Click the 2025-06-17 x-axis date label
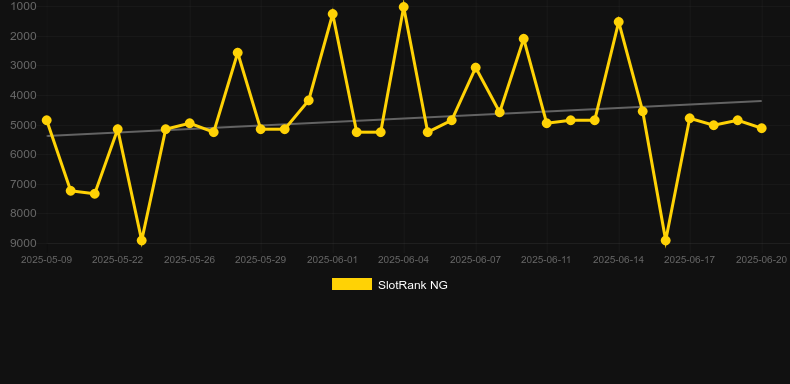The height and width of the screenshot is (384, 790). click(x=690, y=260)
